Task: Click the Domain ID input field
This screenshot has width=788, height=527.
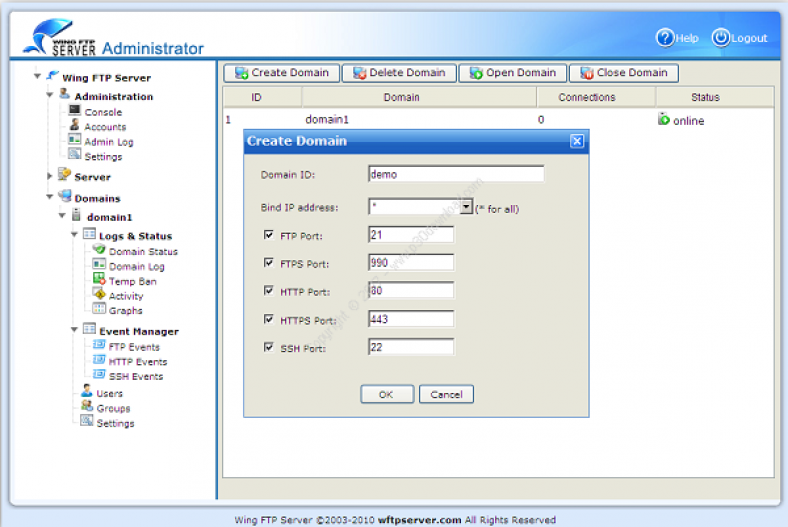Action: 456,174
